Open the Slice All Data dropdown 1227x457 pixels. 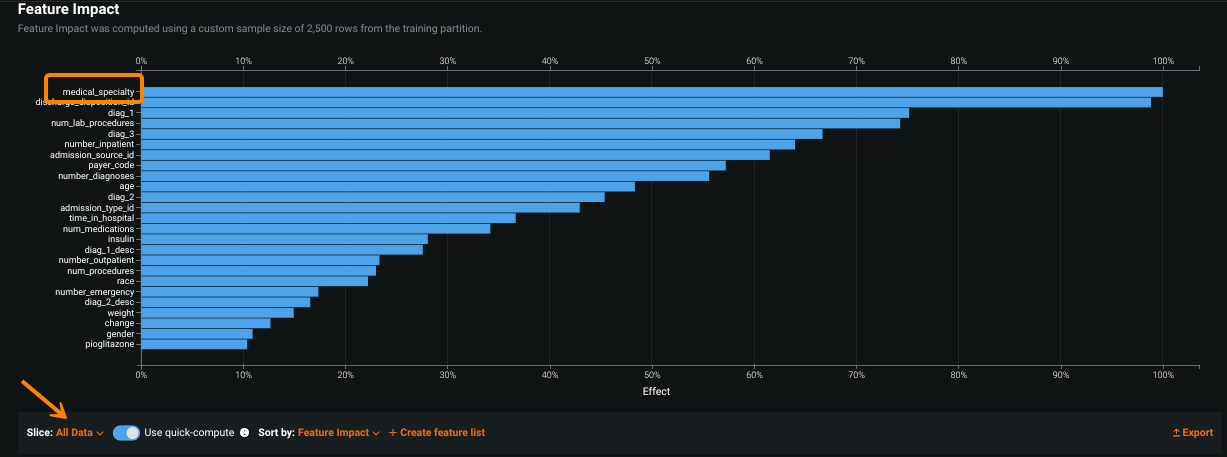pyautogui.click(x=80, y=433)
